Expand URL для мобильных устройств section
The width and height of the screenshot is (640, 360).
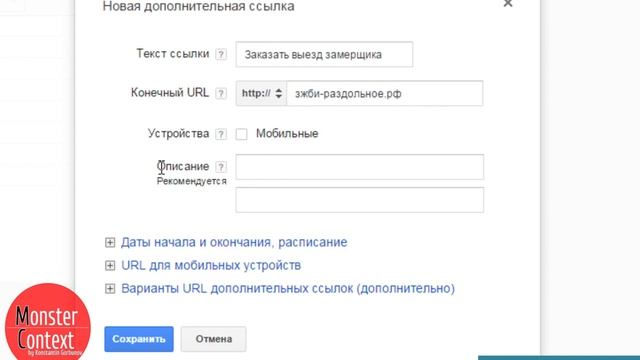(x=211, y=266)
